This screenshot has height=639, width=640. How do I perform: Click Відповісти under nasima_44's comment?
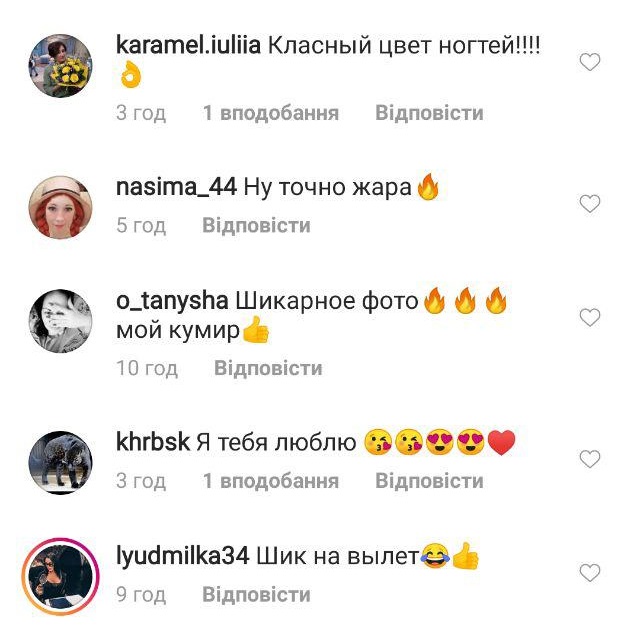click(x=256, y=225)
